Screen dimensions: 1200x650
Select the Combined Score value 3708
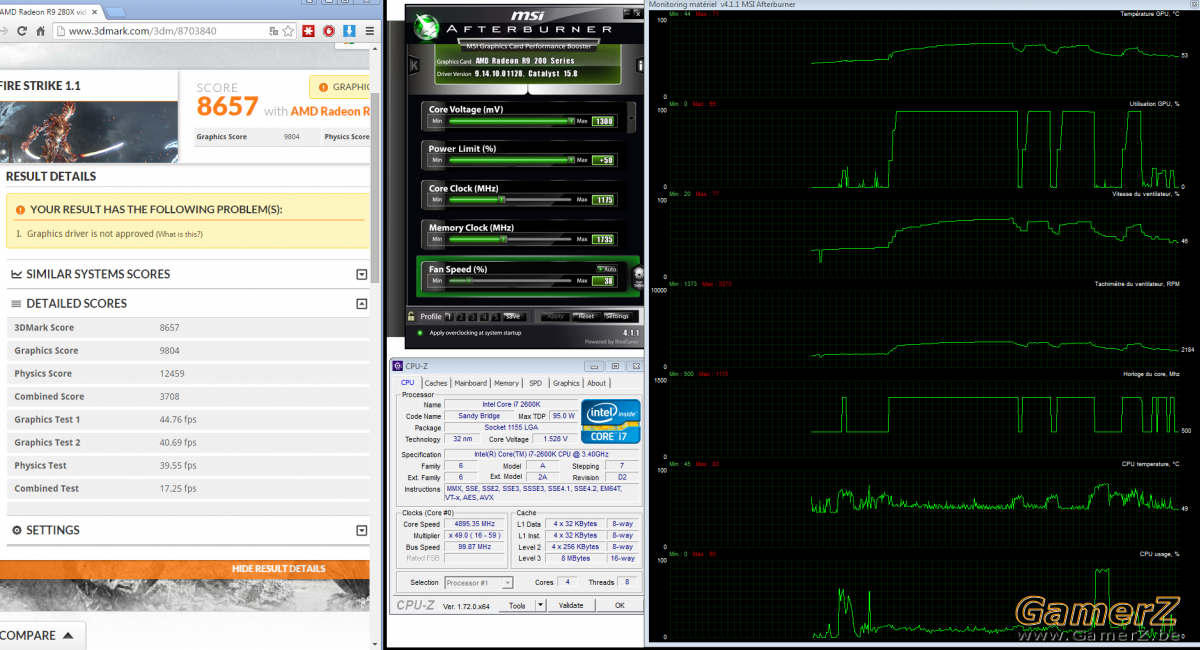click(170, 397)
